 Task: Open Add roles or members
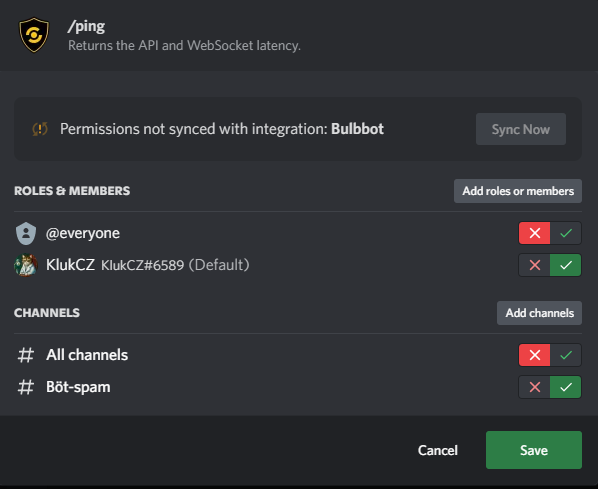(x=518, y=191)
